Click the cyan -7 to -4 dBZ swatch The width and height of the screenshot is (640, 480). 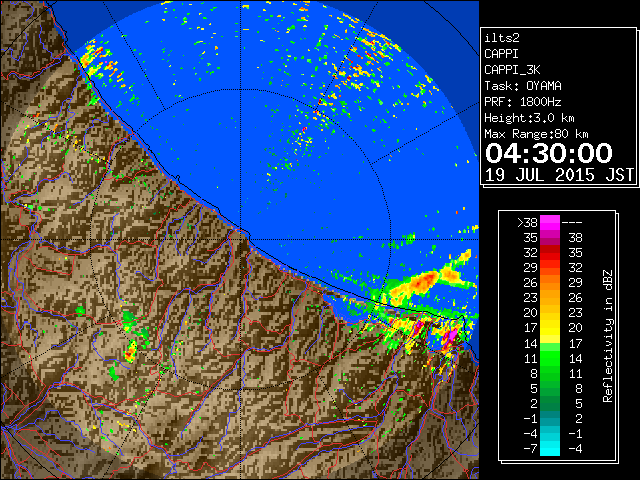[x=549, y=448]
